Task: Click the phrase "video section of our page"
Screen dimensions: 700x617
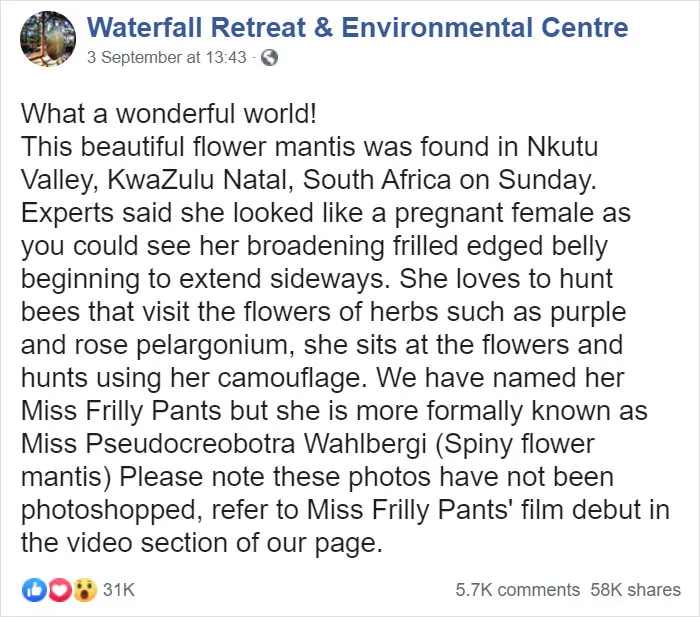Action: click(x=222, y=543)
